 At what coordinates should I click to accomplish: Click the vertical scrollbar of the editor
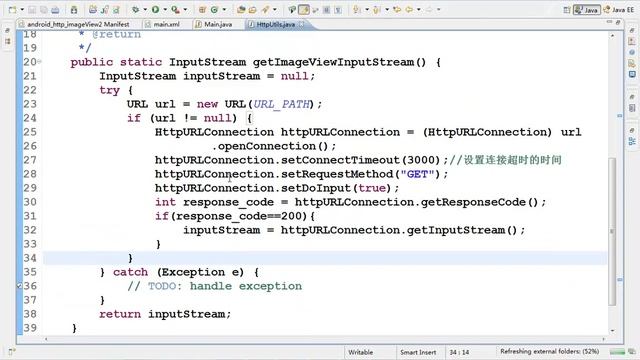pyautogui.click(x=612, y=231)
